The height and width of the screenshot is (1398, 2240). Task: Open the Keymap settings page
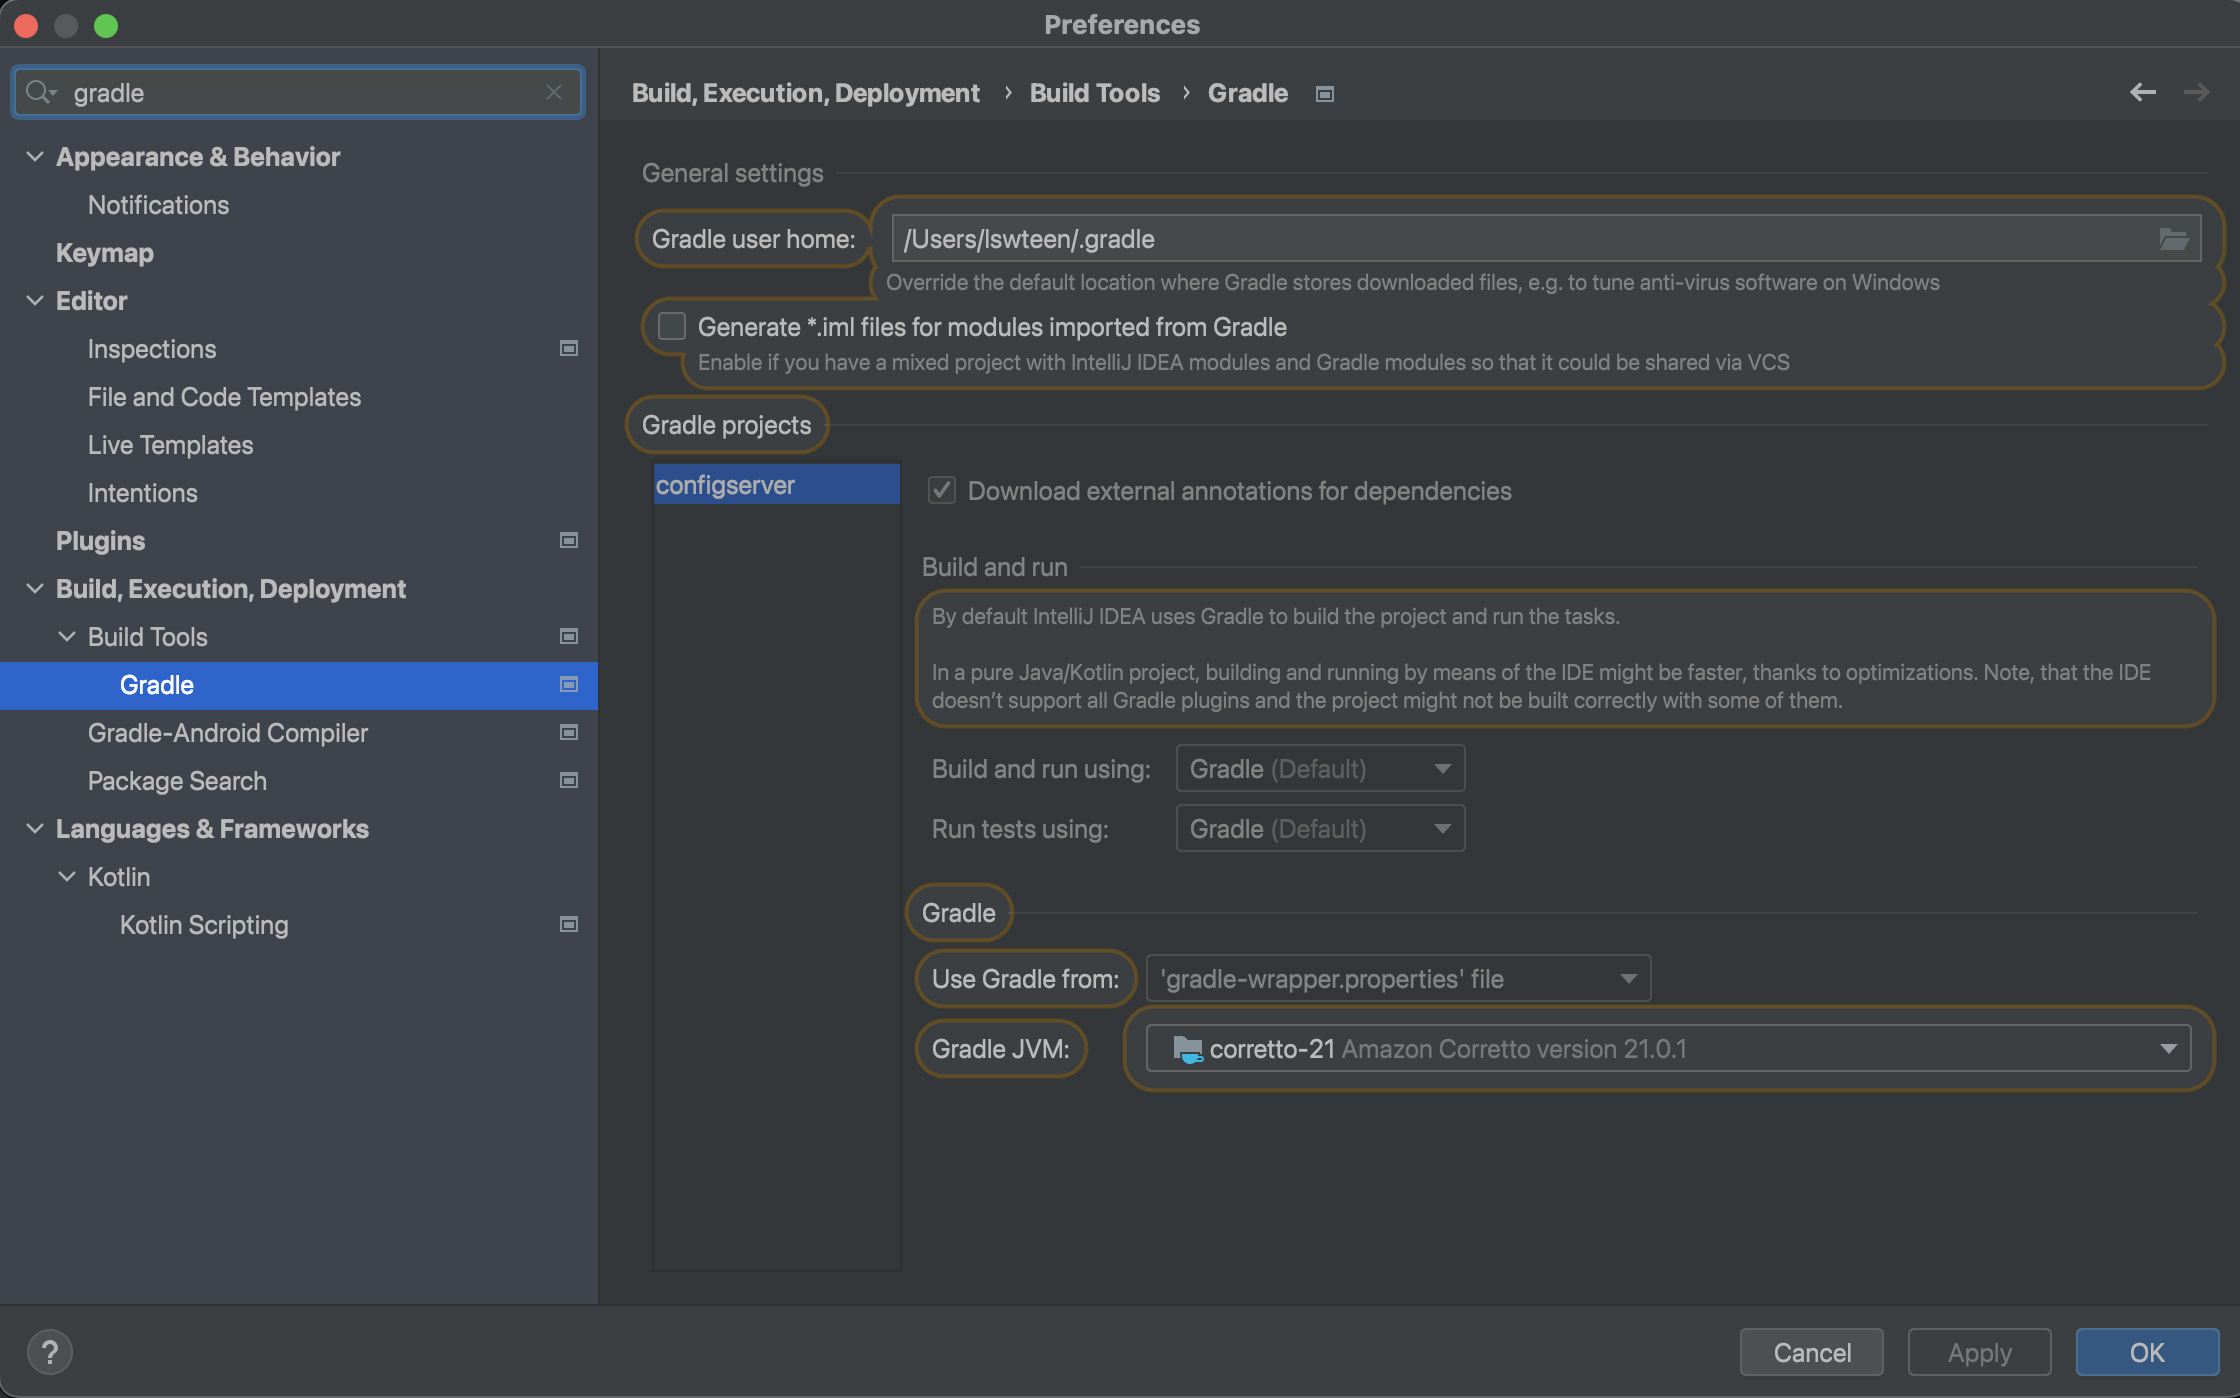click(104, 253)
